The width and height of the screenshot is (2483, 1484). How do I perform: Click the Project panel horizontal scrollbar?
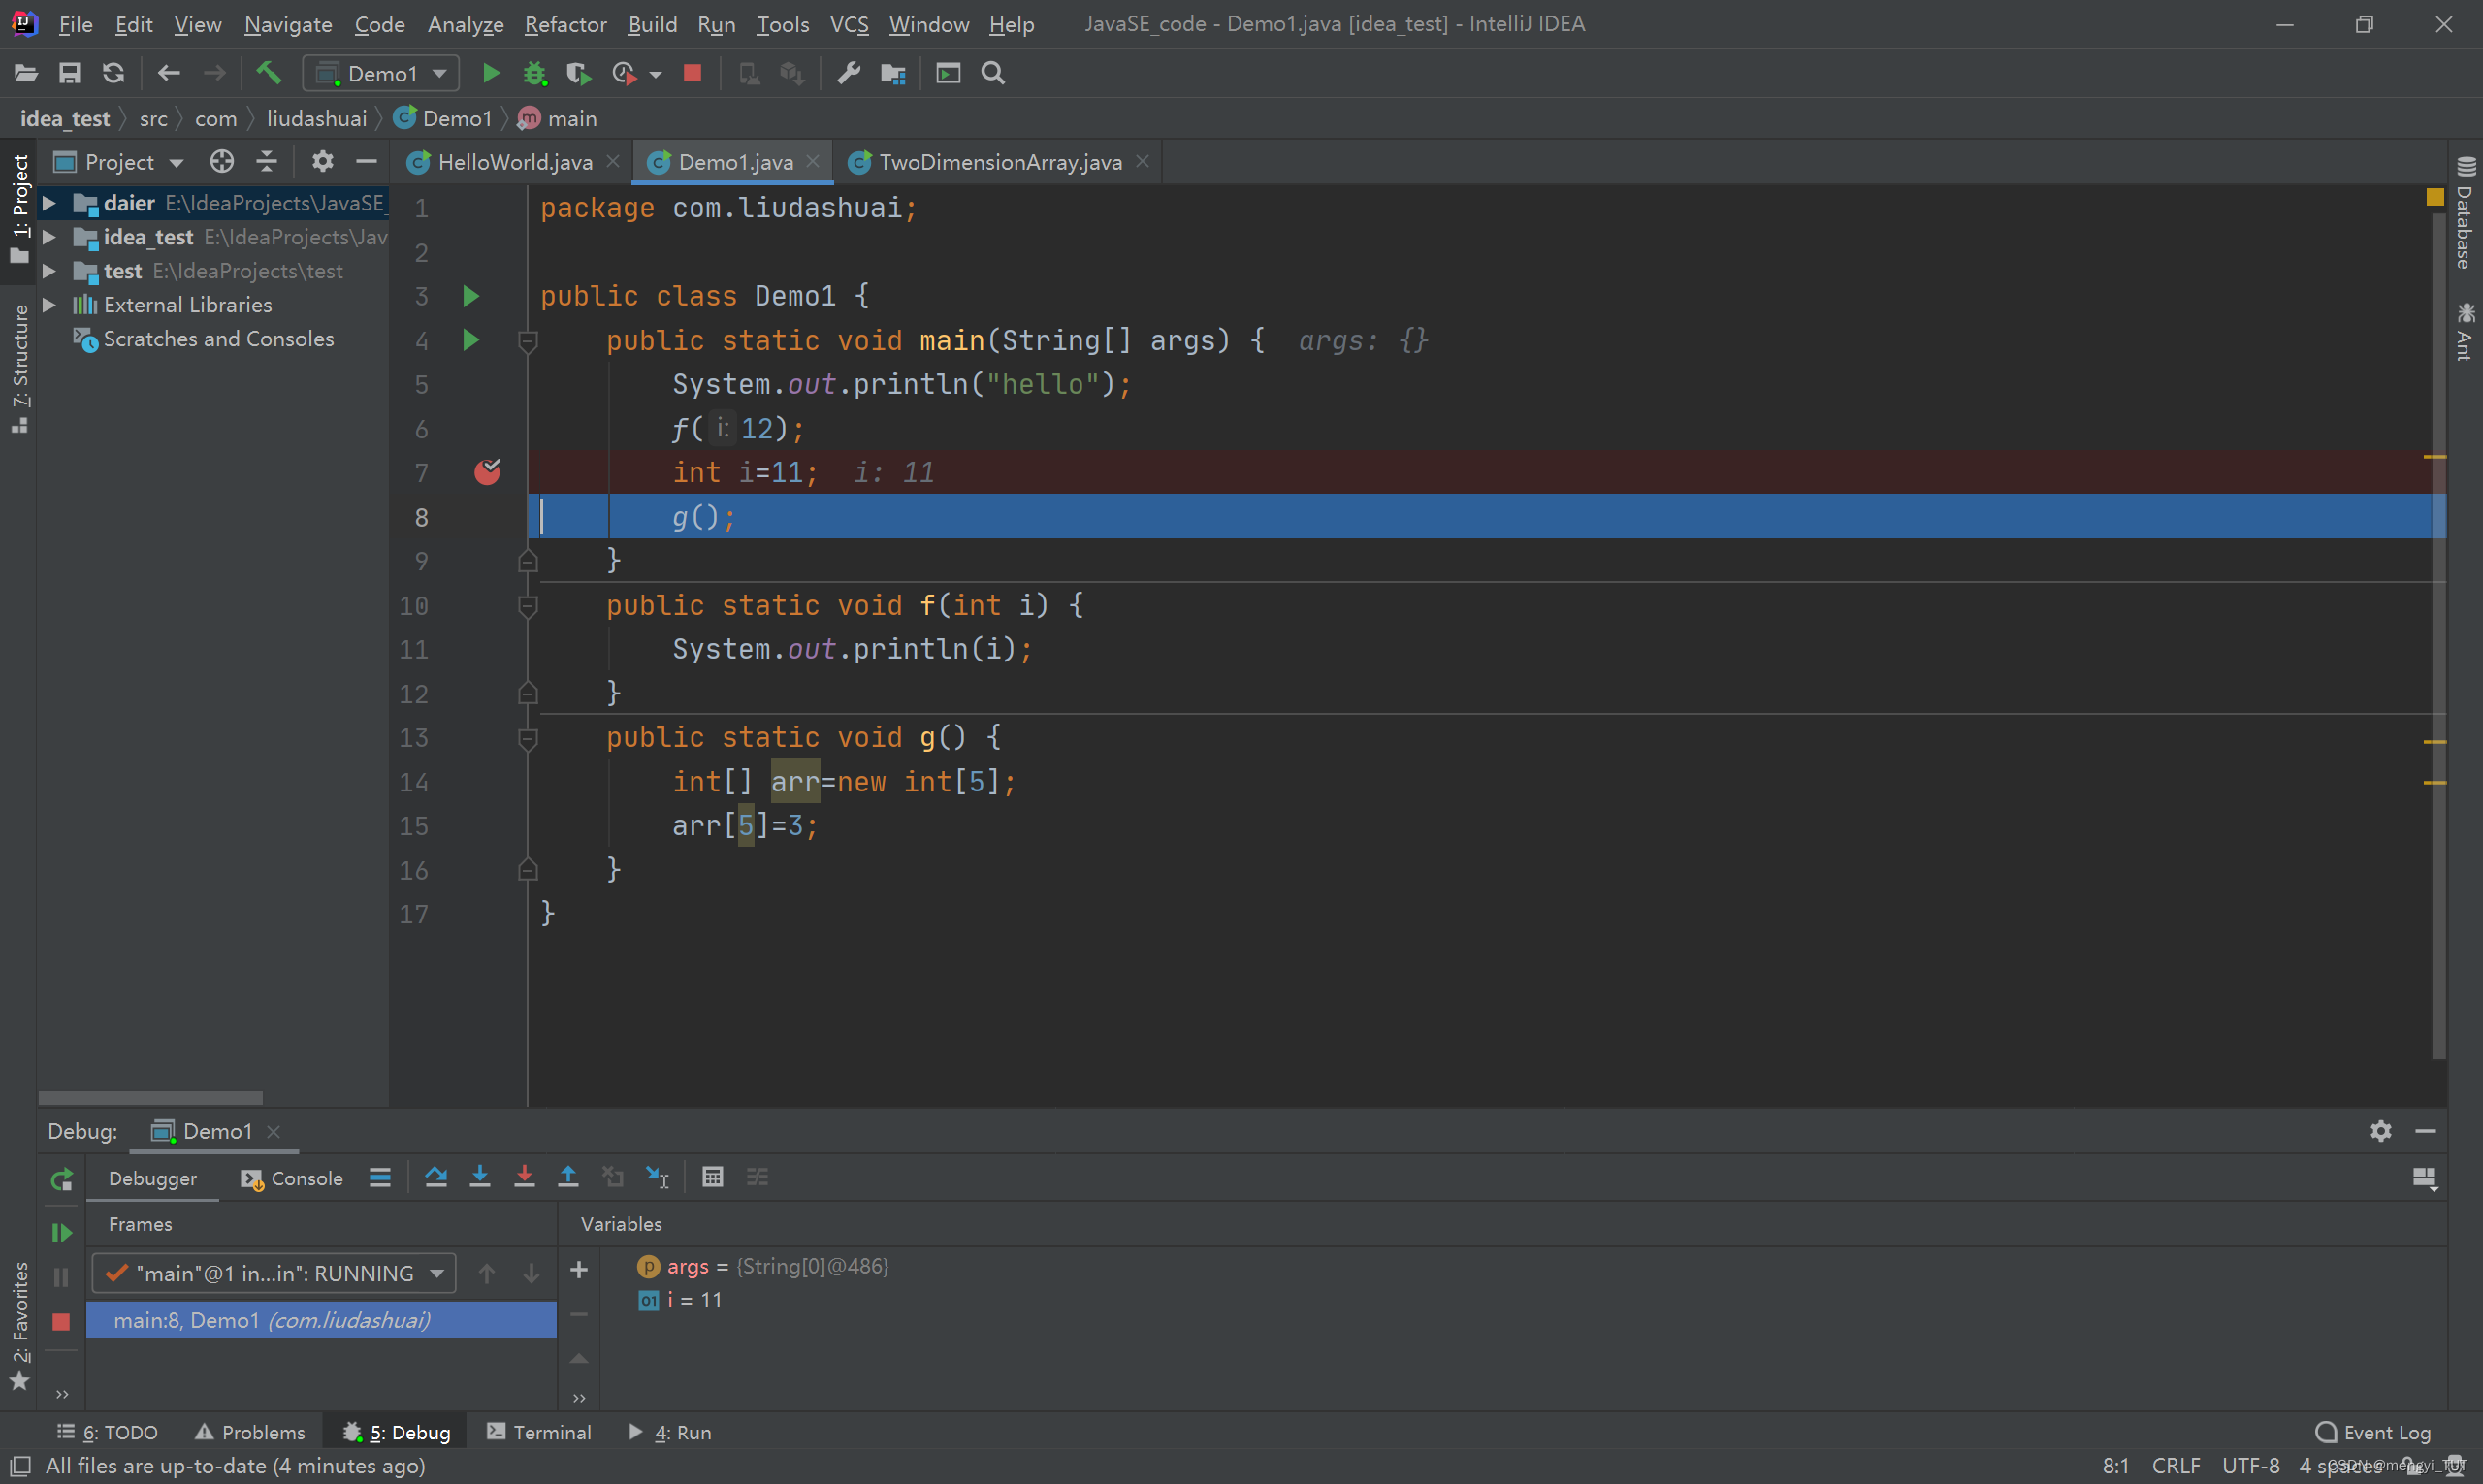pyautogui.click(x=151, y=1097)
